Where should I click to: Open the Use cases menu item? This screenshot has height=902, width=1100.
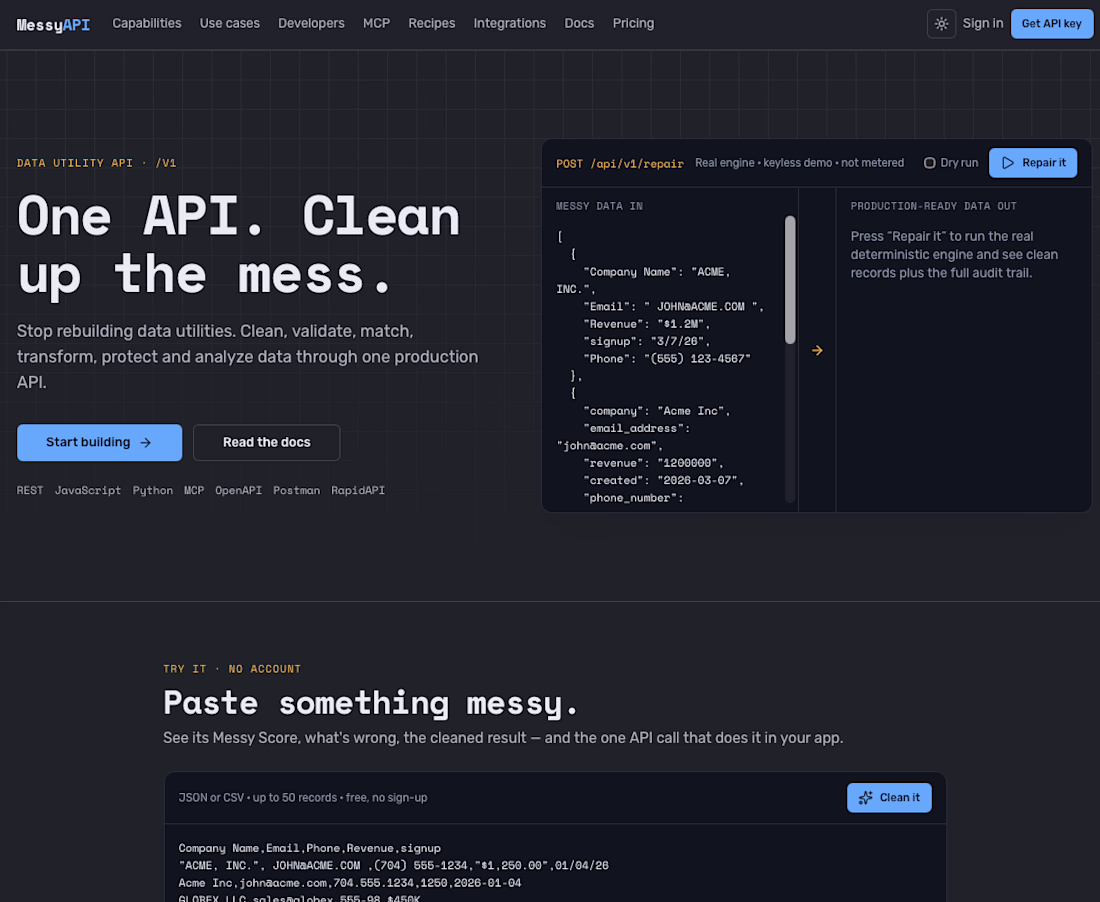(x=229, y=23)
